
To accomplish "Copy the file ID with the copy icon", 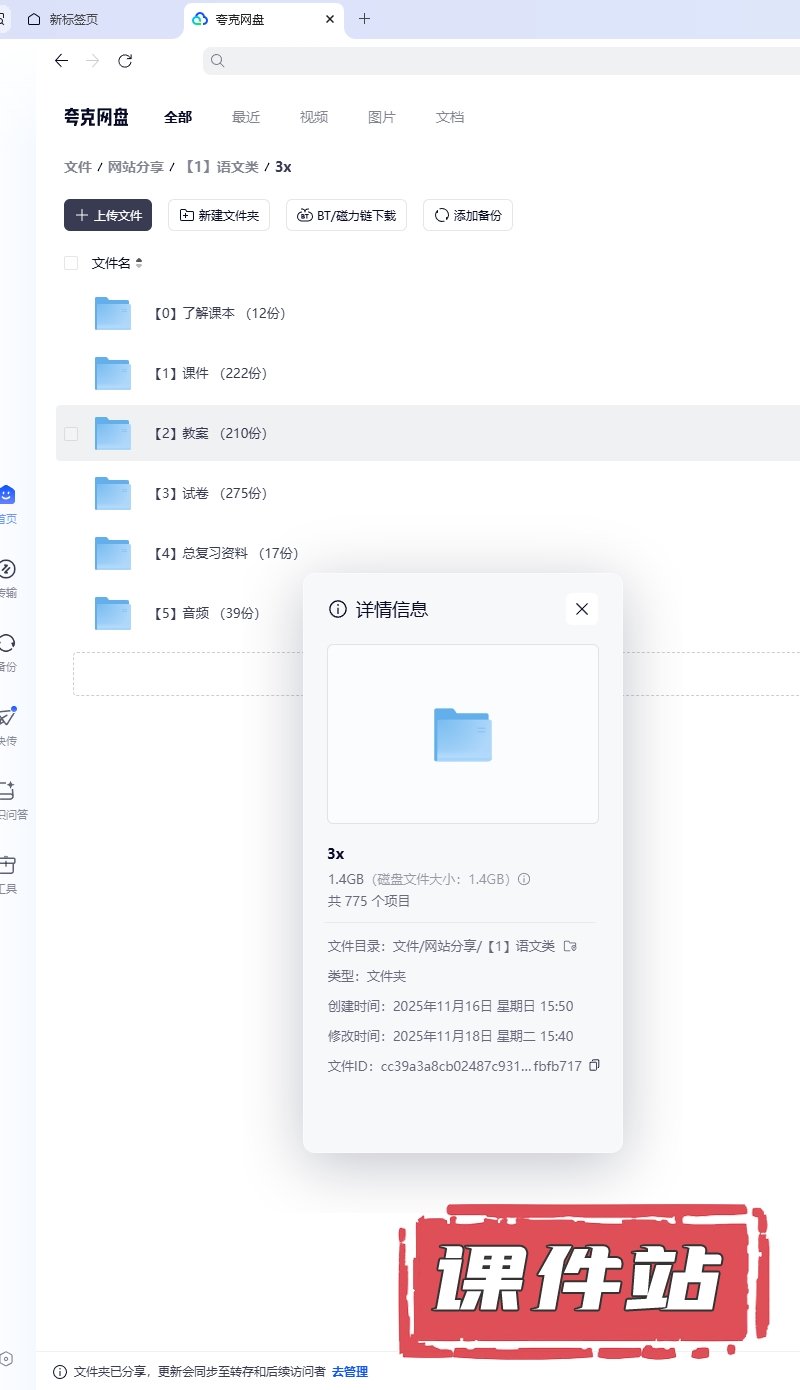I will click(594, 1066).
